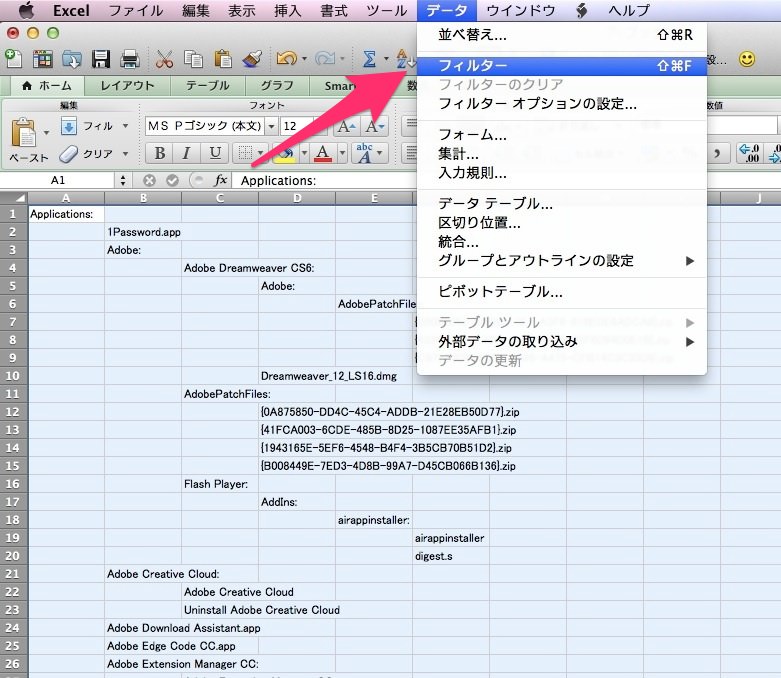Image resolution: width=781 pixels, height=678 pixels.
Task: Choose 集計... menu item
Action: point(561,154)
